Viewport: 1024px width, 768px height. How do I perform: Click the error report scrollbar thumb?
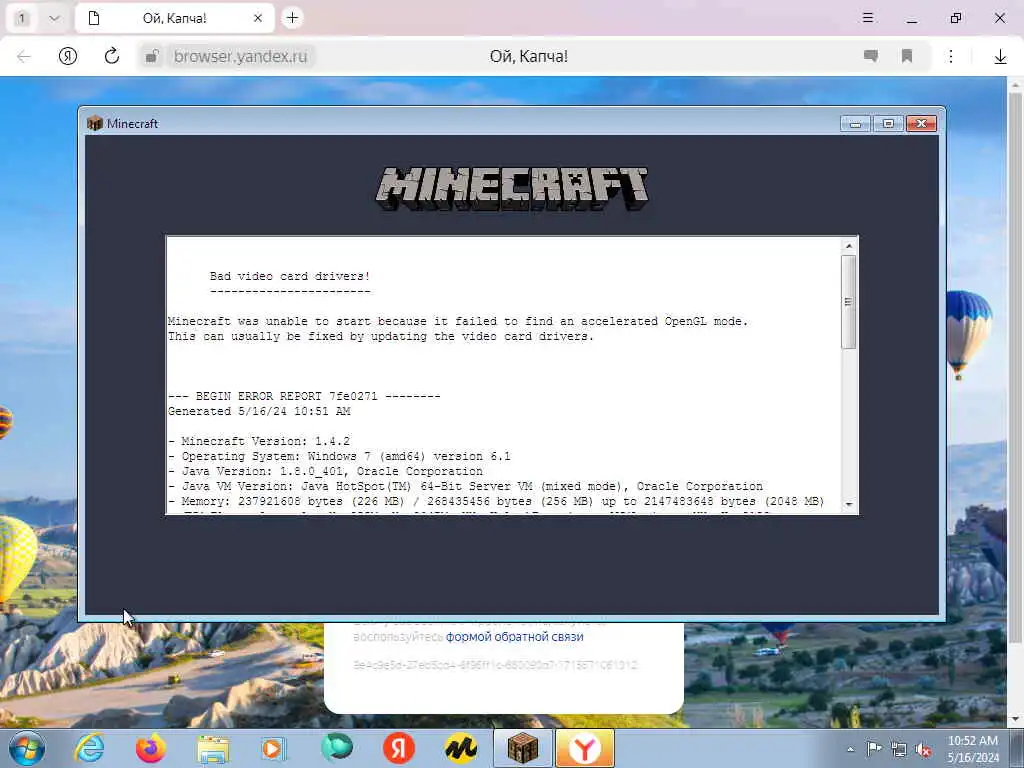tap(849, 302)
